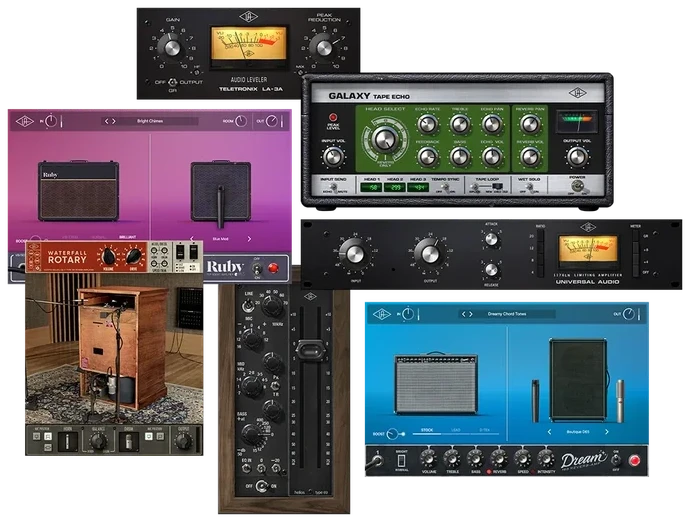Click the IN knob in Ruby's top bar

click(x=51, y=121)
